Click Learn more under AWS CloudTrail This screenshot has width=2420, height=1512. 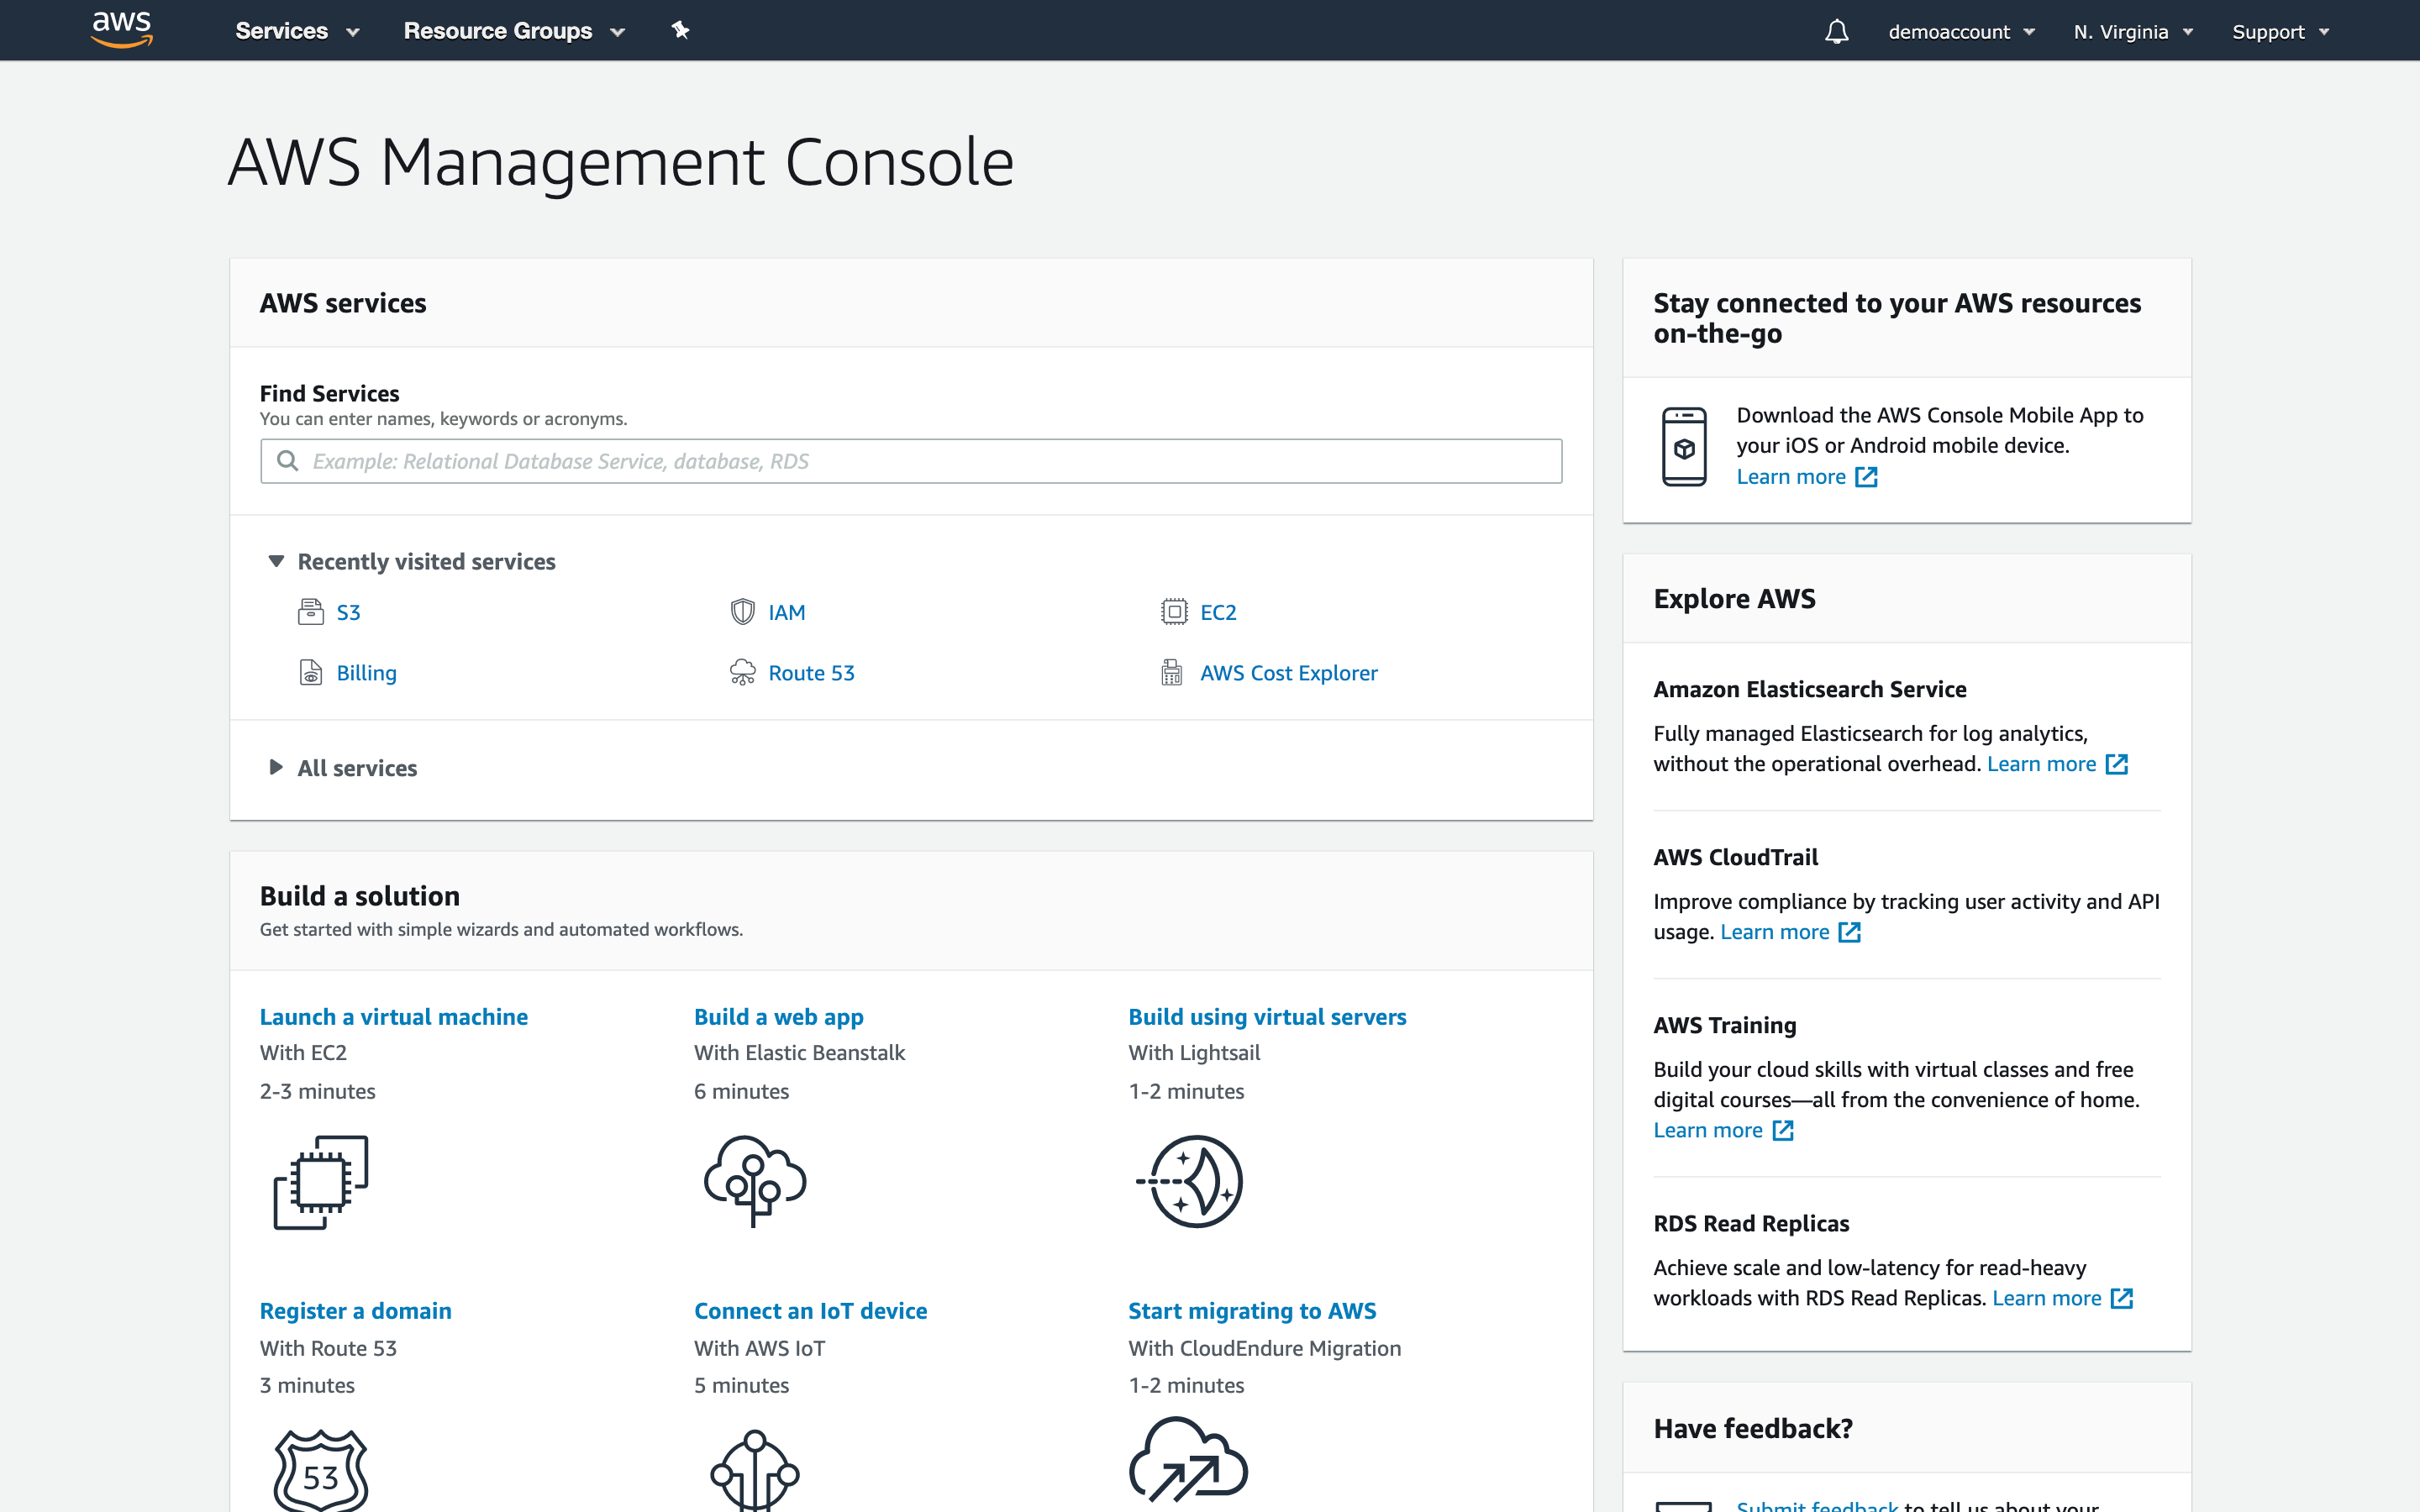(1774, 932)
